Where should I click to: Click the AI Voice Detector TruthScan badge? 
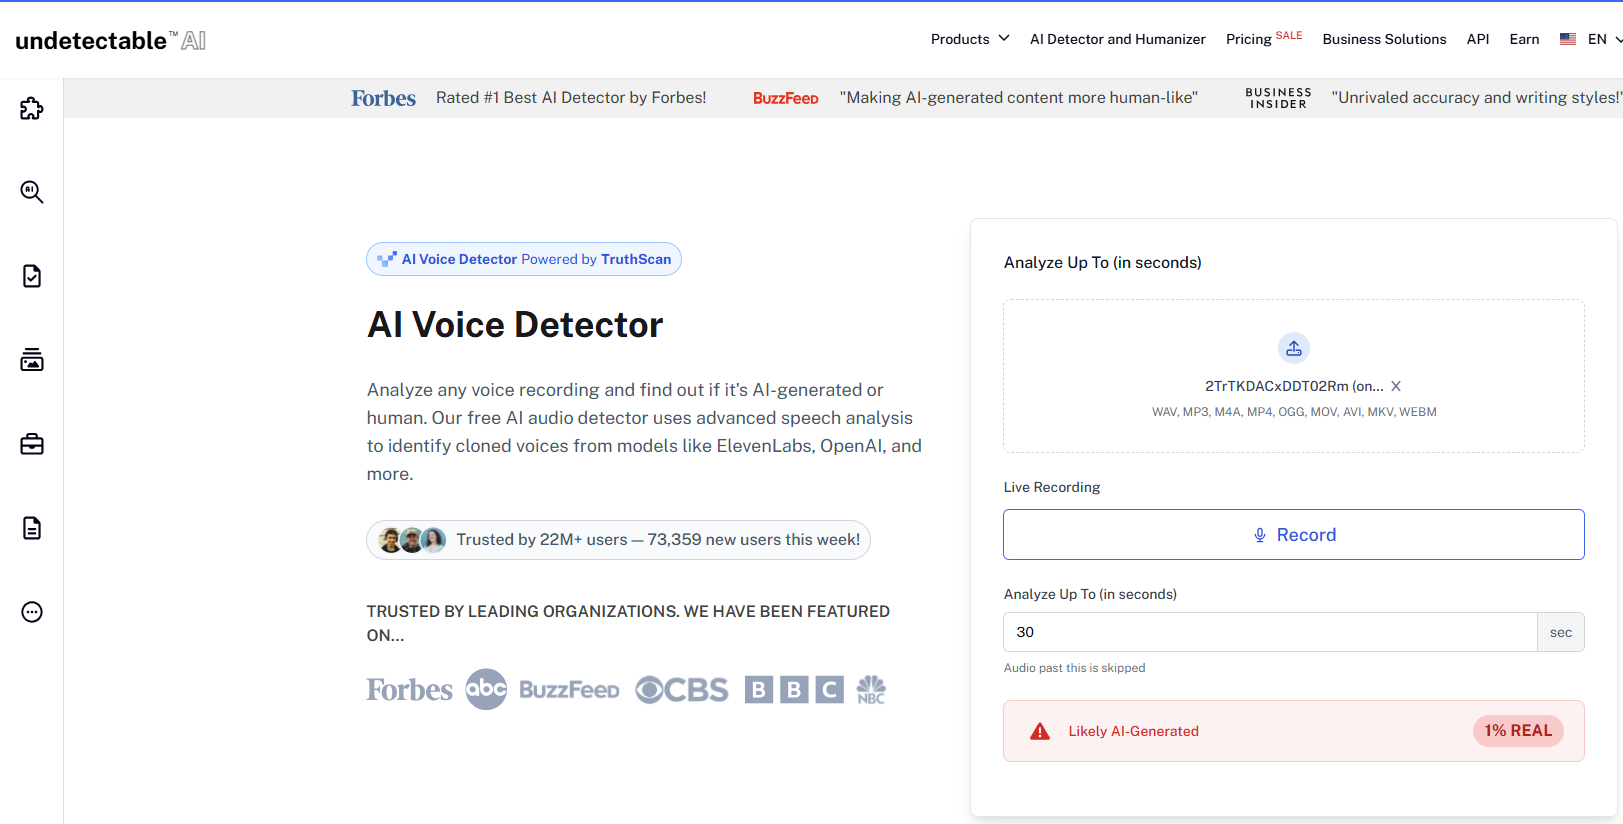click(524, 259)
